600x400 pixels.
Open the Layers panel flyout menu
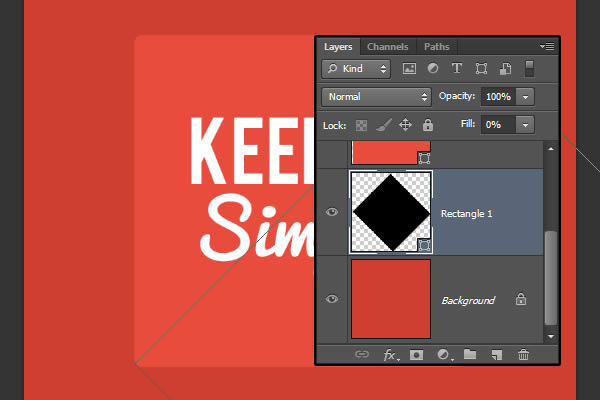click(x=547, y=46)
